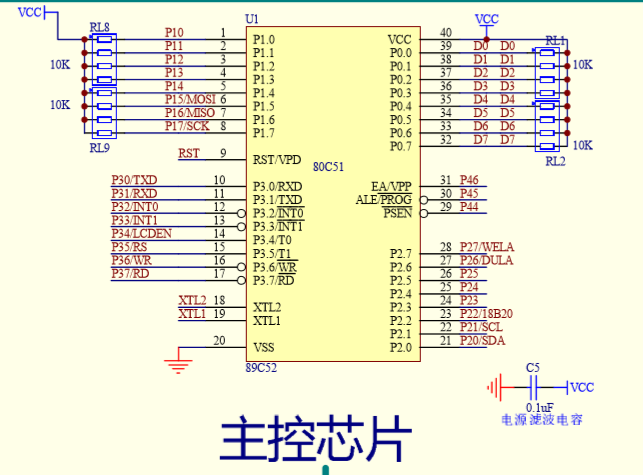Select the RL2 resistor network symbol

pyautogui.click(x=547, y=126)
